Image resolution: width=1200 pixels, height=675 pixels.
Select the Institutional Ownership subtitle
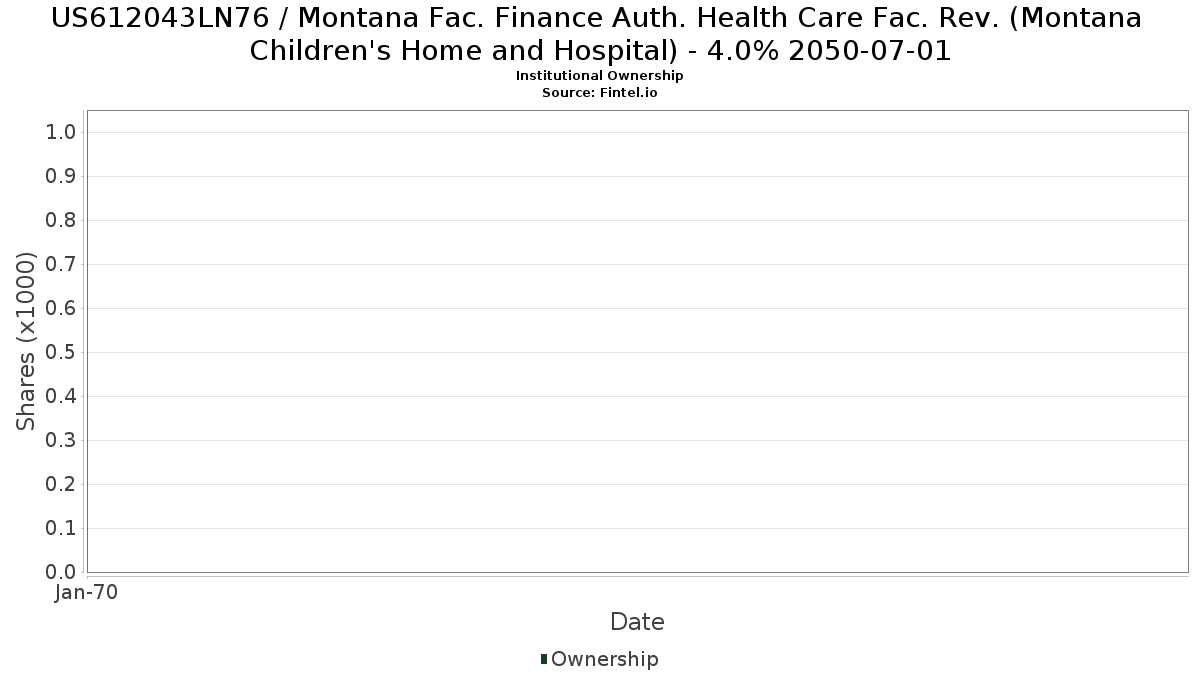(x=600, y=76)
